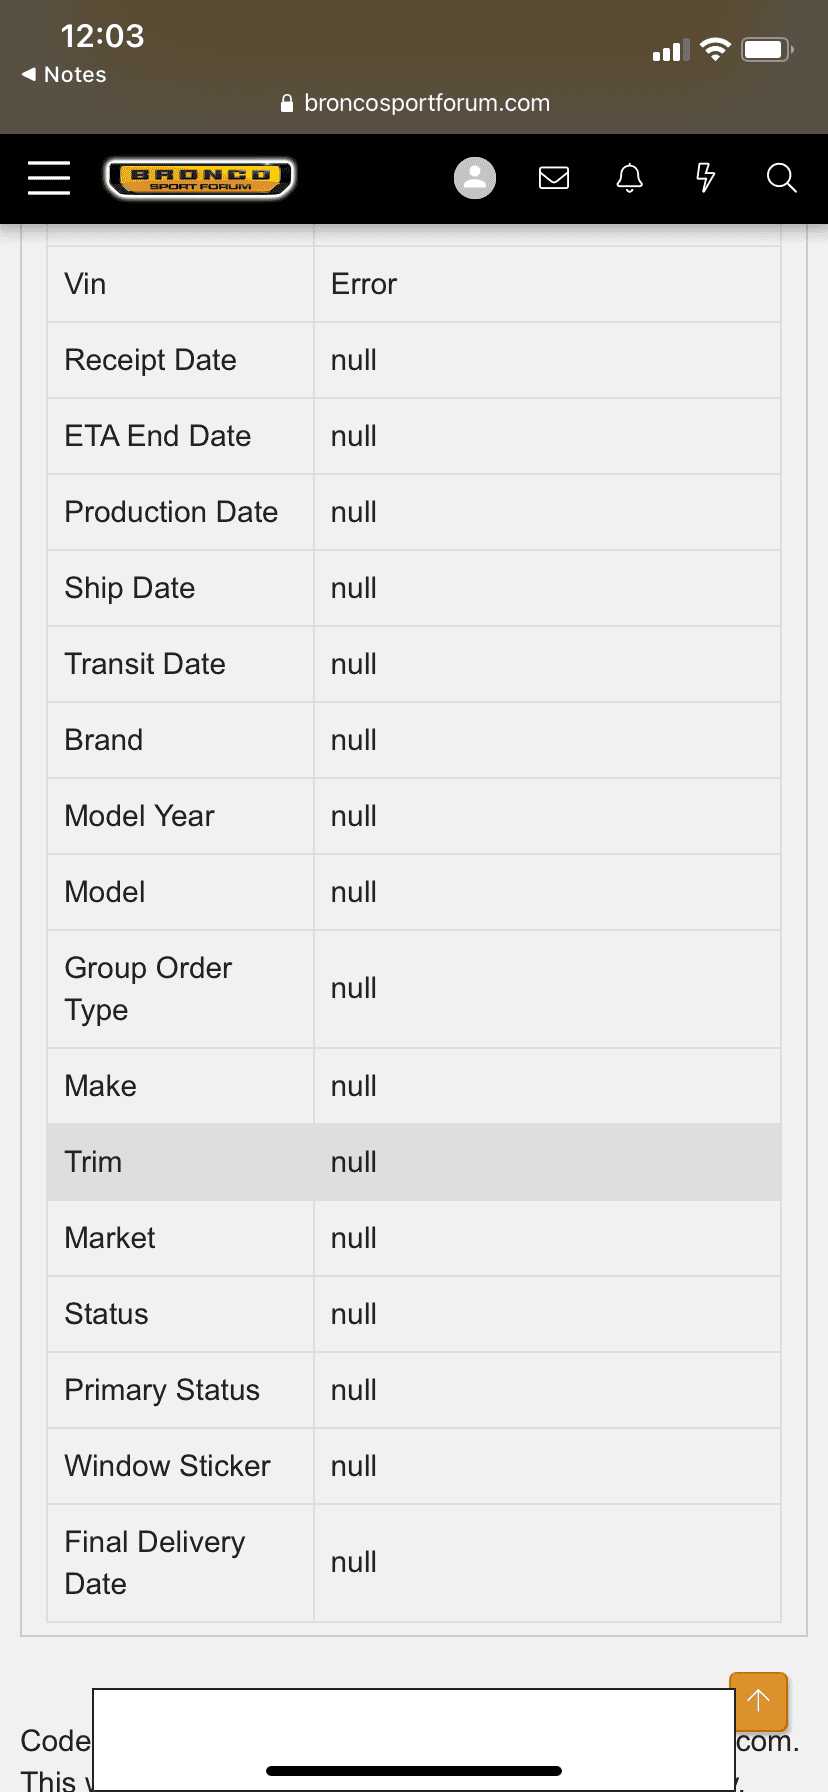Tap the orange scroll-to-top arrow button

coord(759,1700)
